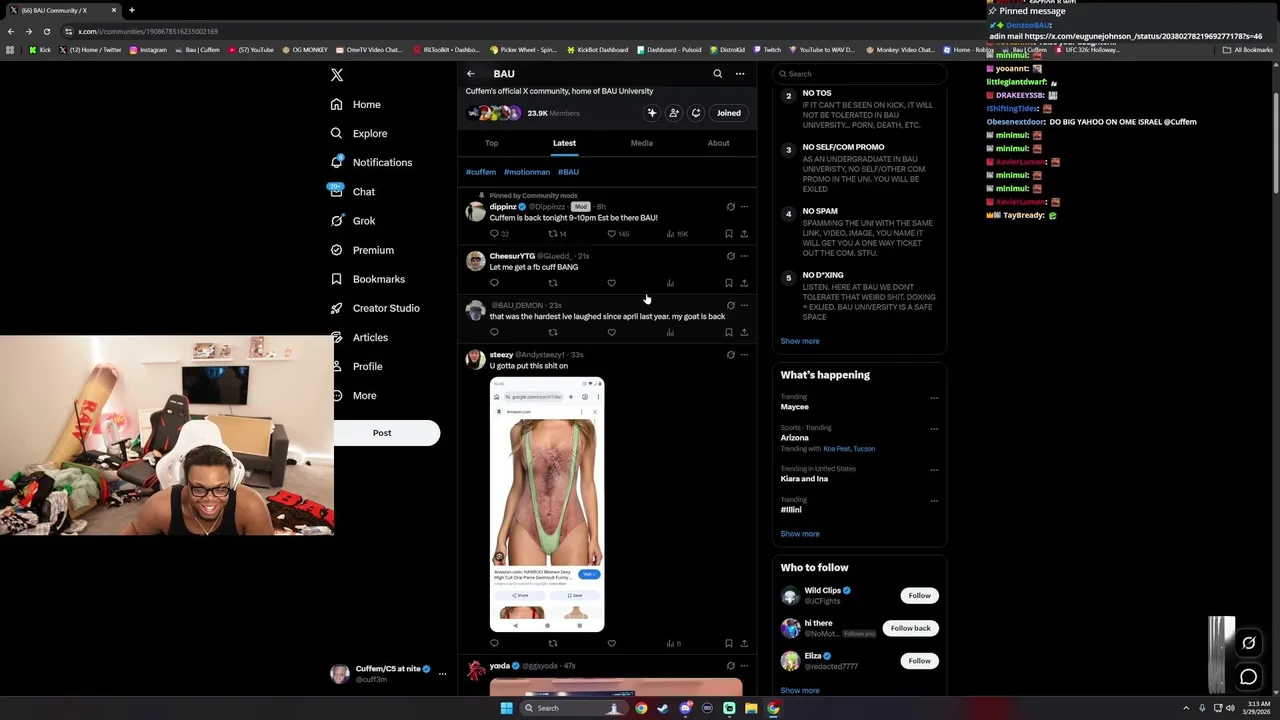Bookmark CheesurYTG's post
The image size is (1280, 720).
tap(729, 283)
